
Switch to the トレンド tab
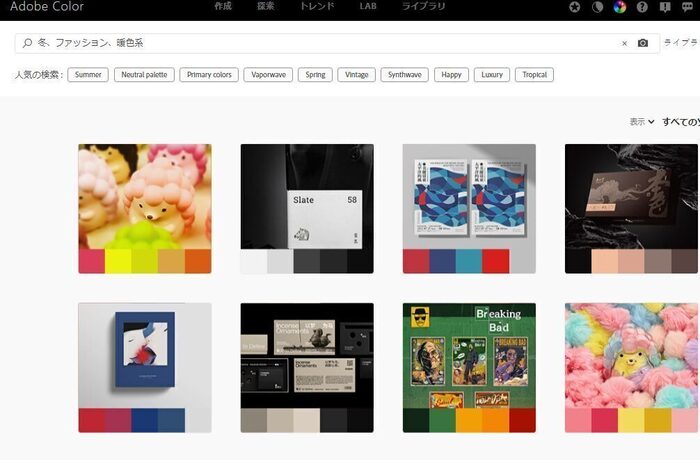317,6
